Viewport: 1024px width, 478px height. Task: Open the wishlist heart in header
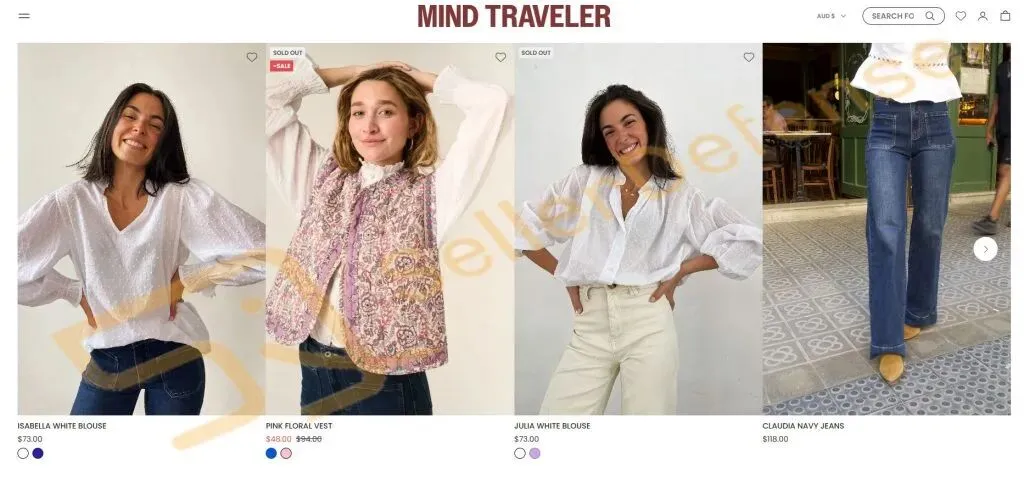(961, 16)
